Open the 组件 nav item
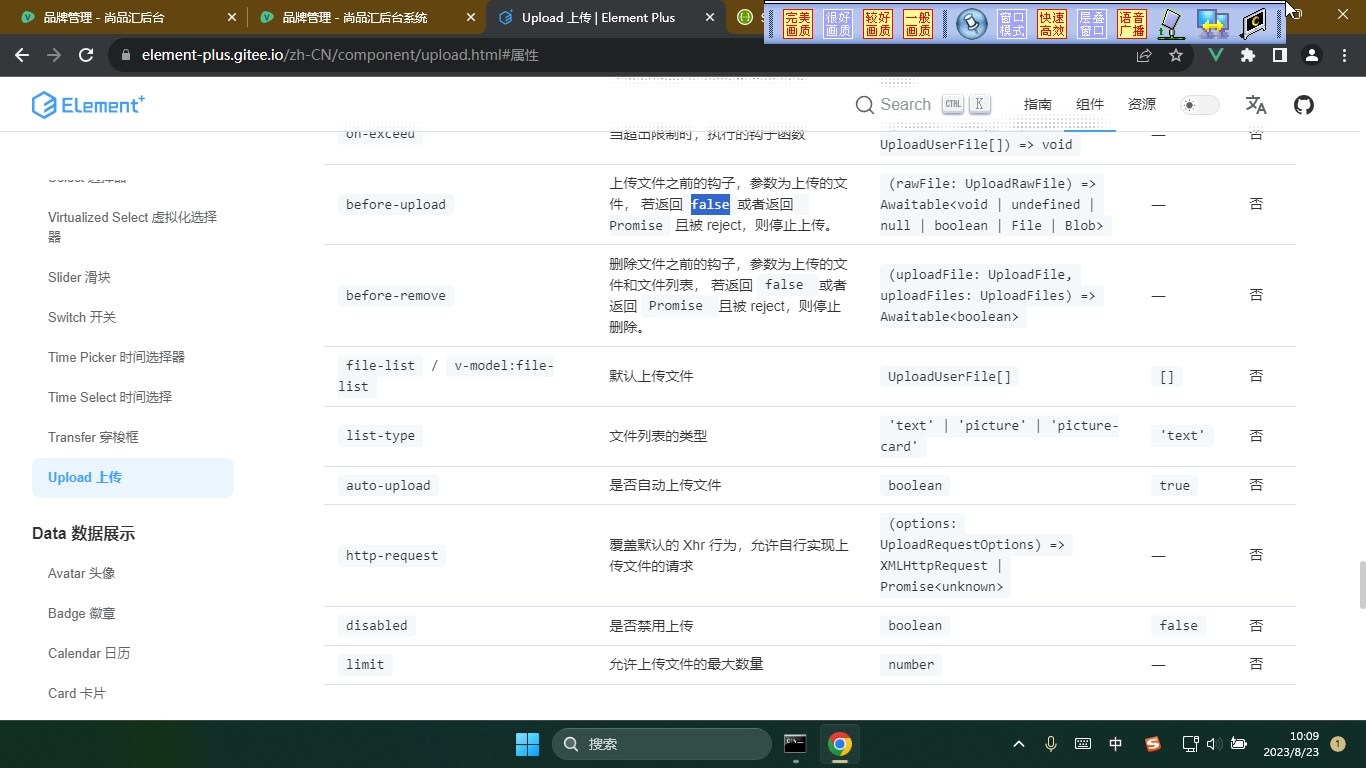The height and width of the screenshot is (768, 1366). coord(1090,105)
